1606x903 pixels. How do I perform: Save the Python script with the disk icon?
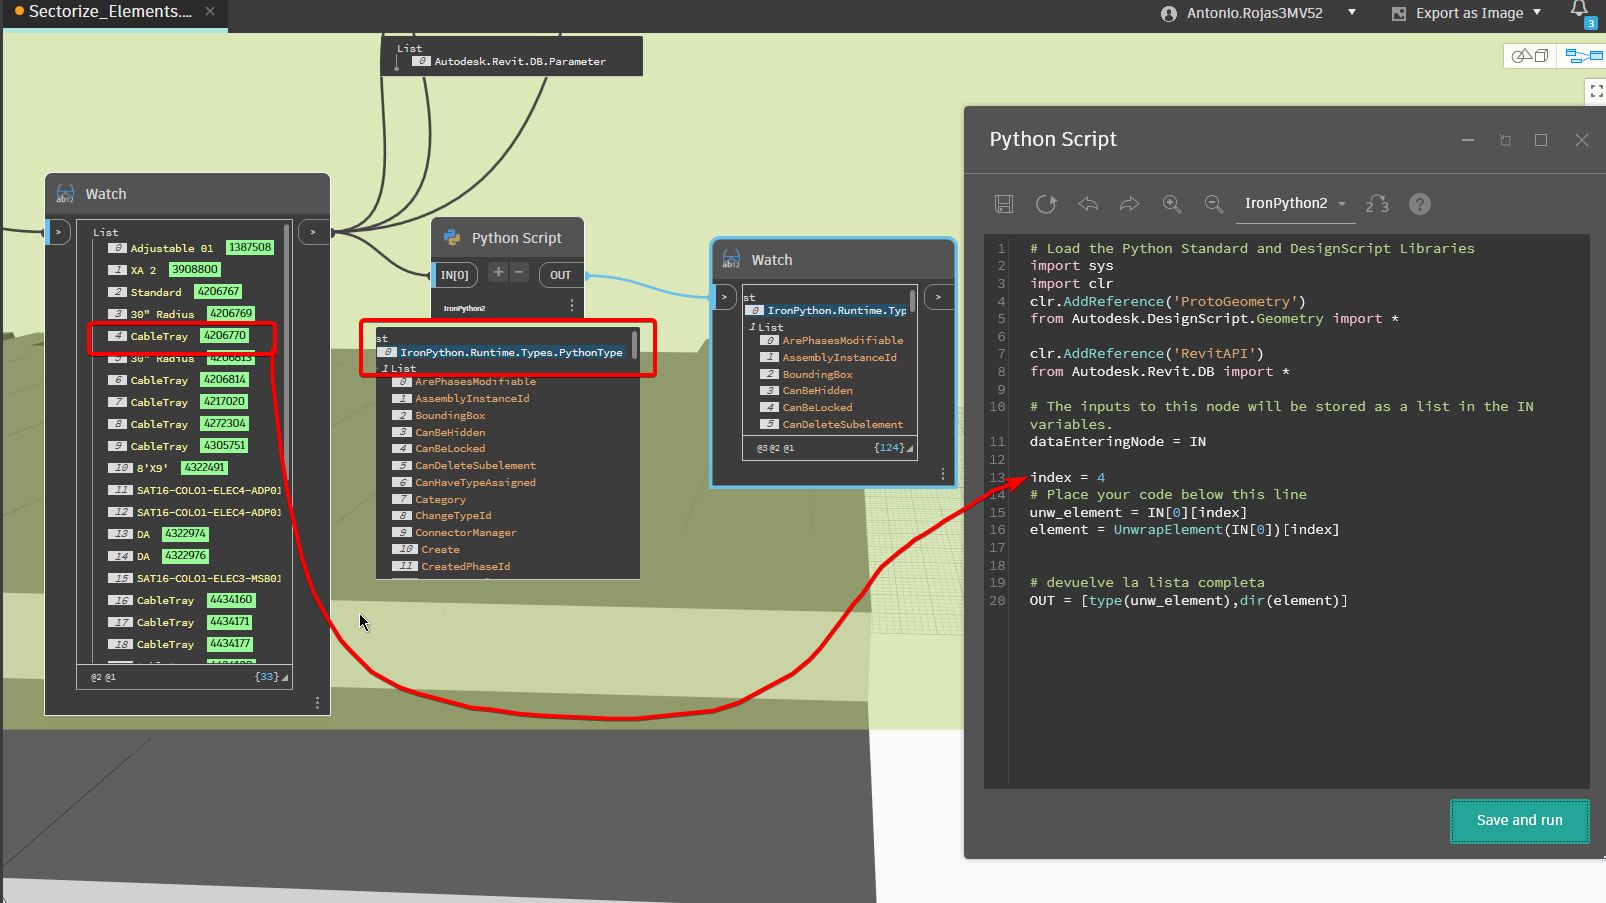(1004, 203)
